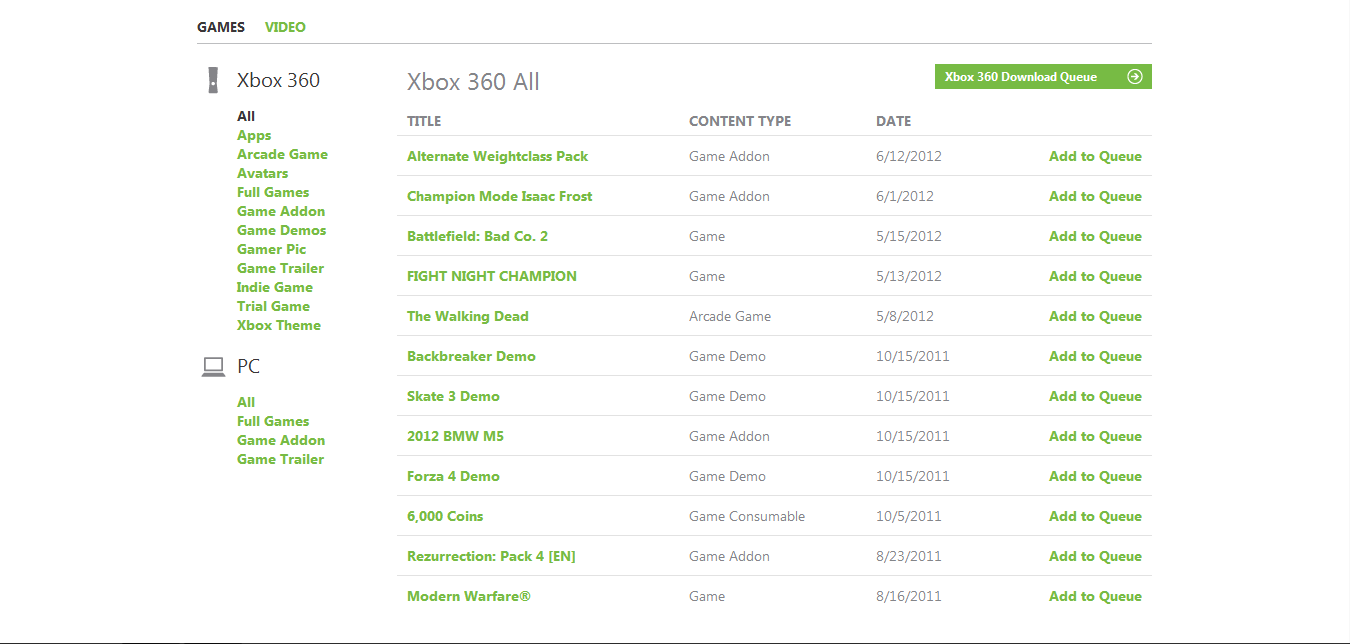
Task: Click the TITLE column header
Action: (424, 121)
